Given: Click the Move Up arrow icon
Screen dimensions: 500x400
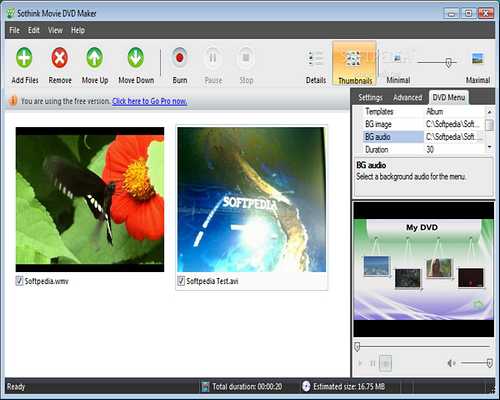Looking at the screenshot, I should 95,57.
